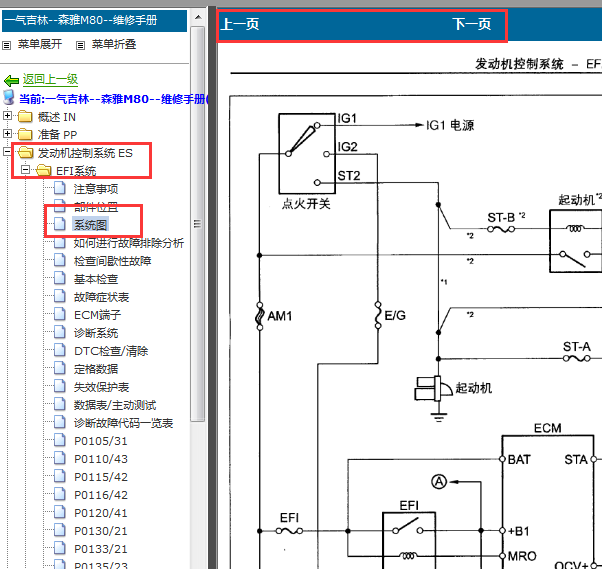Viewport: 602px width, 569px height.
Task: Click the page icon next to P0115/42
Action: (x=60, y=476)
